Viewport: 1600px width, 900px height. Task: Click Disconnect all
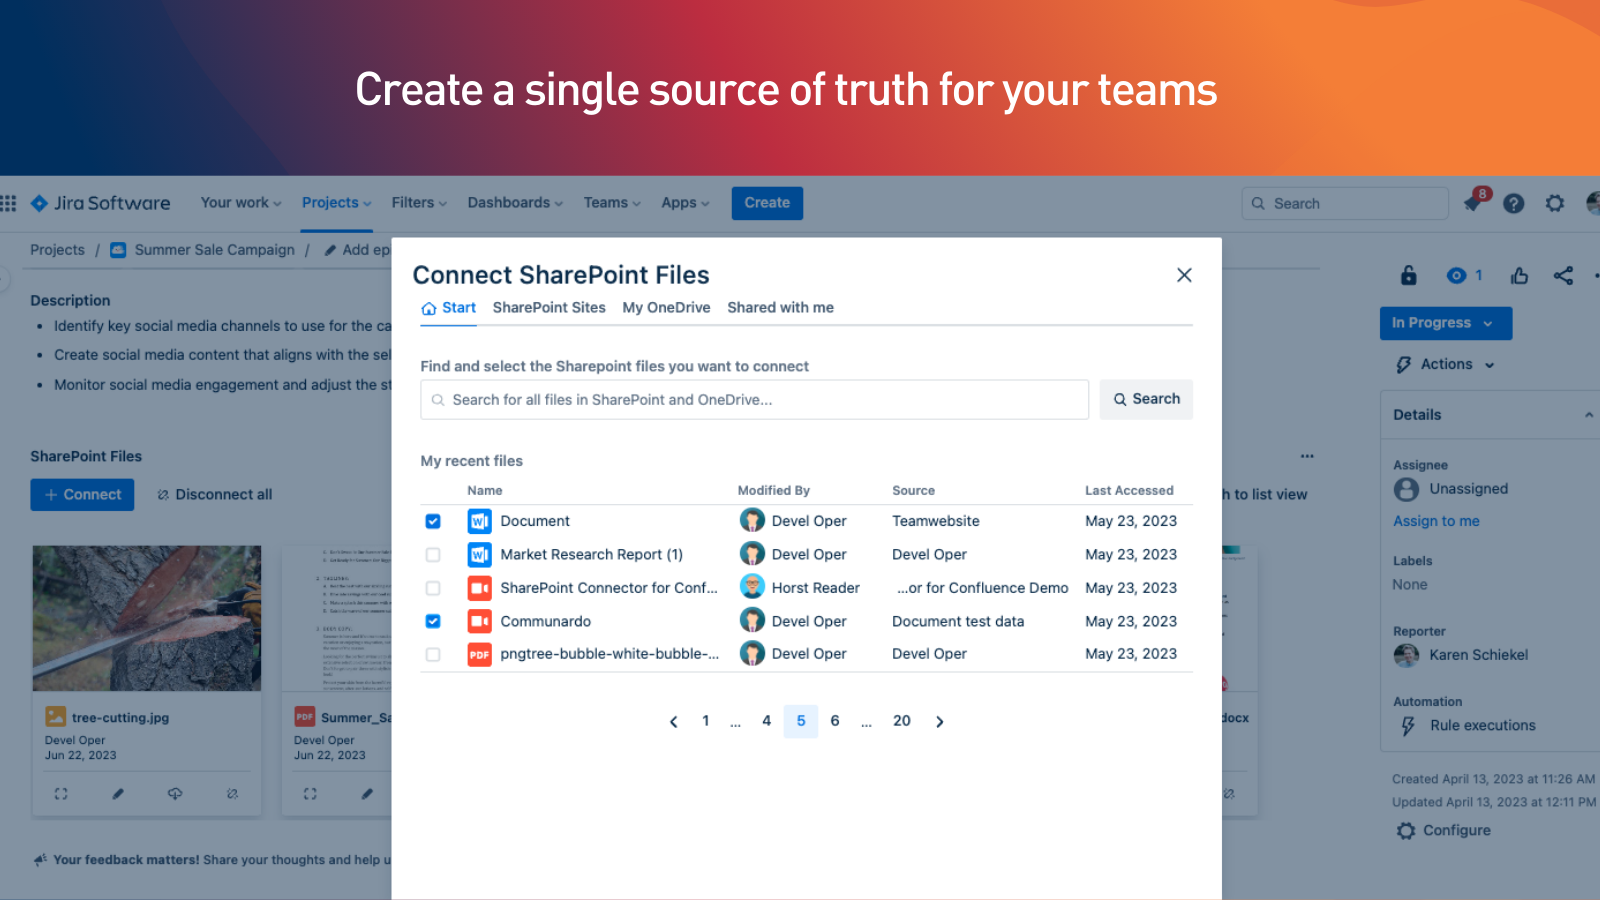point(214,494)
